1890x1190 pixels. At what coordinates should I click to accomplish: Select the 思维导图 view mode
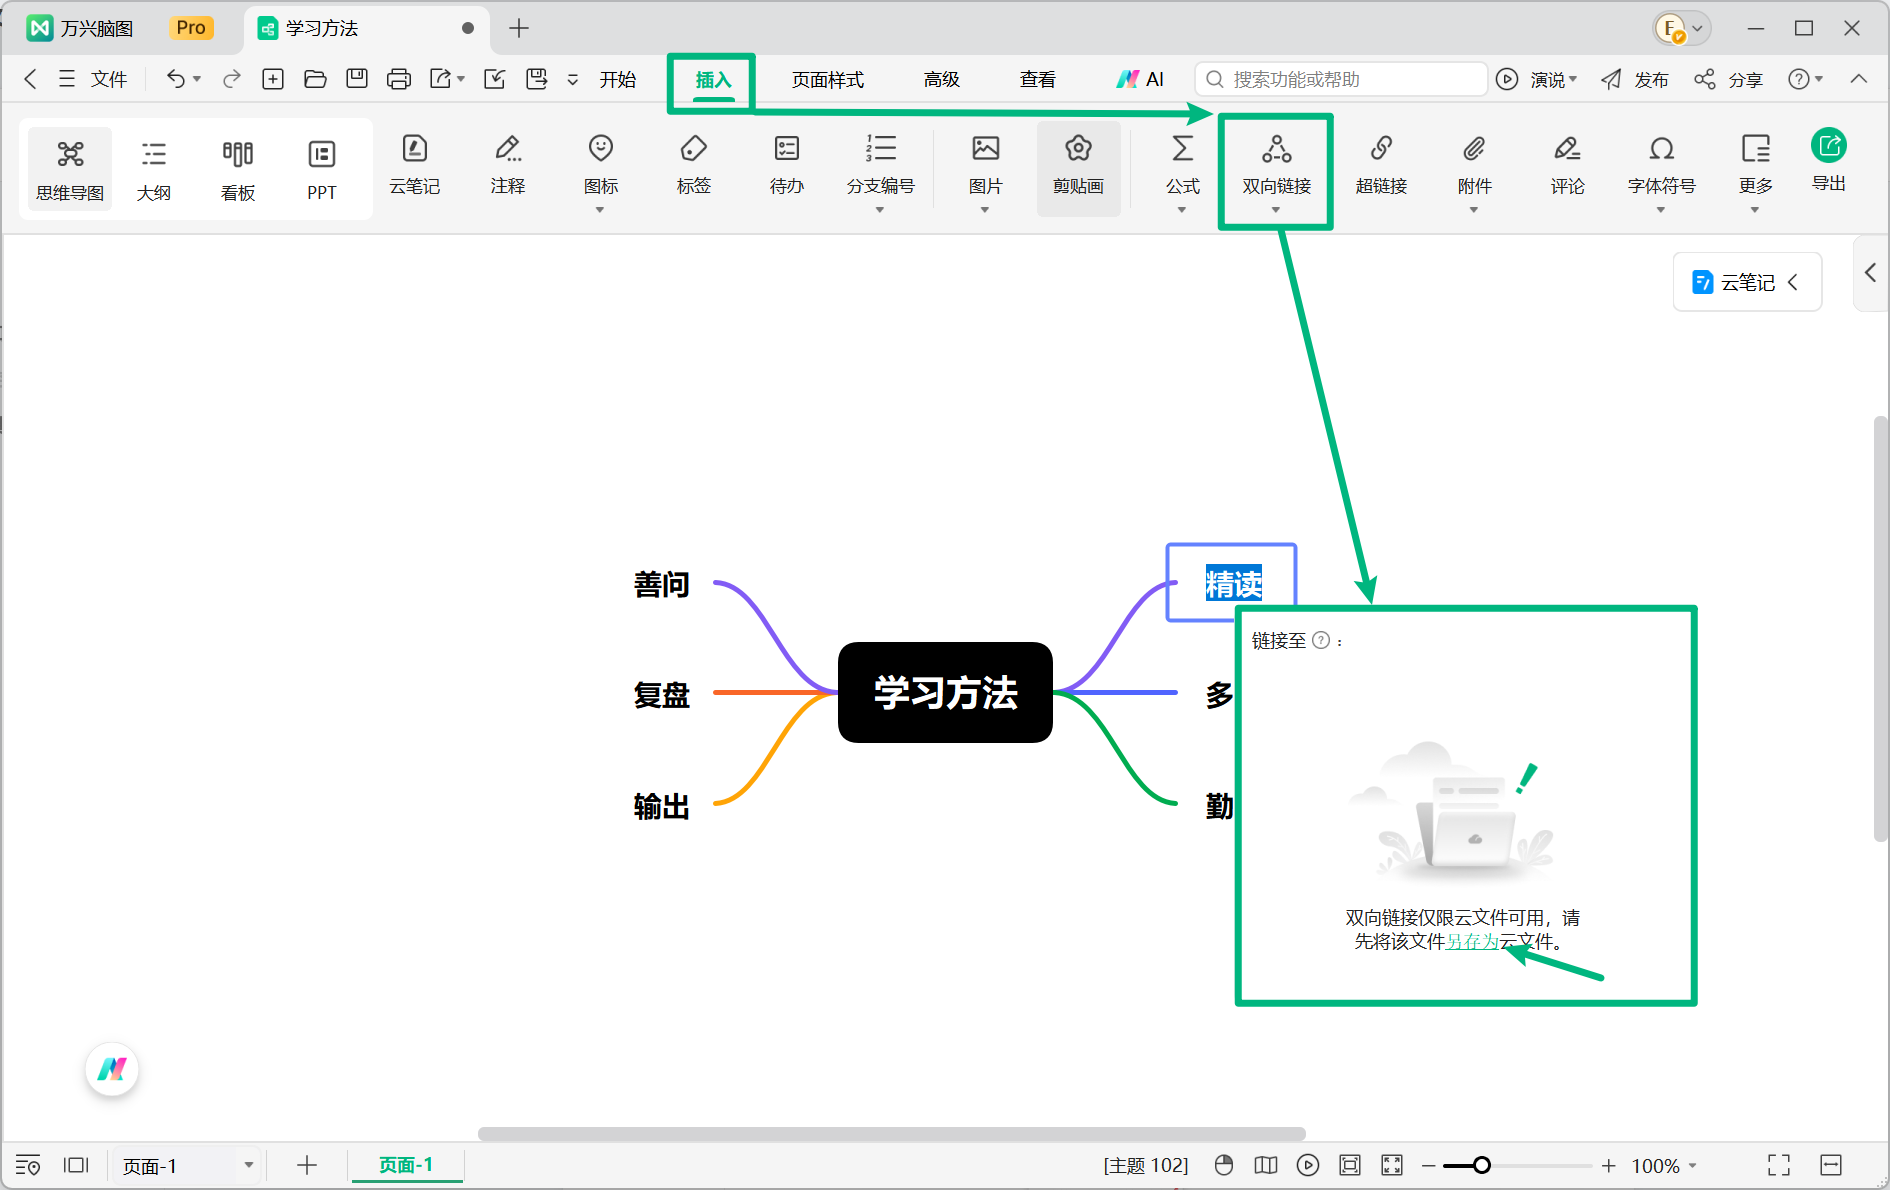70,169
